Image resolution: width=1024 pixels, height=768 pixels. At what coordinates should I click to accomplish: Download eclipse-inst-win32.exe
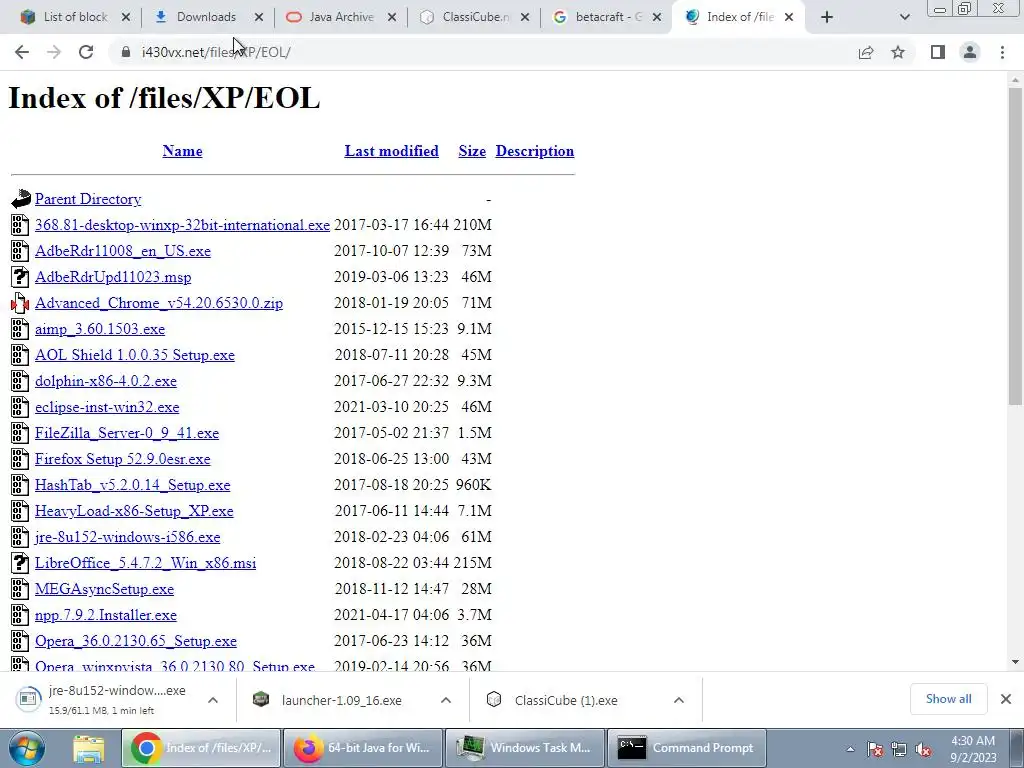(107, 407)
